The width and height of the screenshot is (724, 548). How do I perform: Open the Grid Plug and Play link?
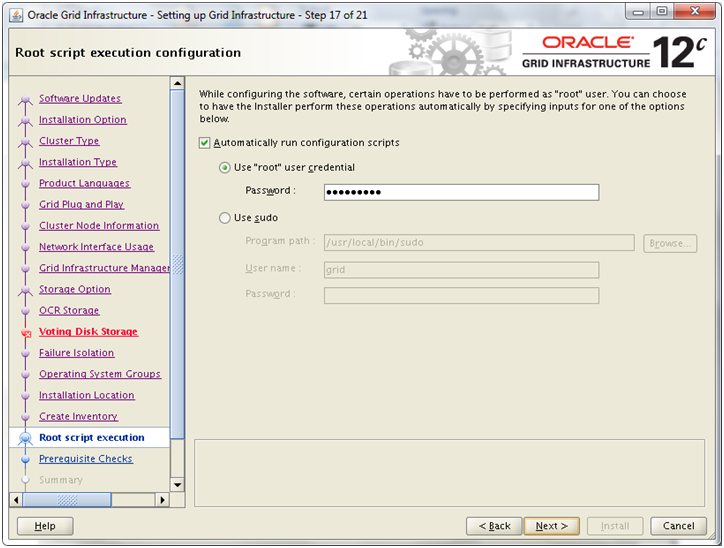[81, 205]
